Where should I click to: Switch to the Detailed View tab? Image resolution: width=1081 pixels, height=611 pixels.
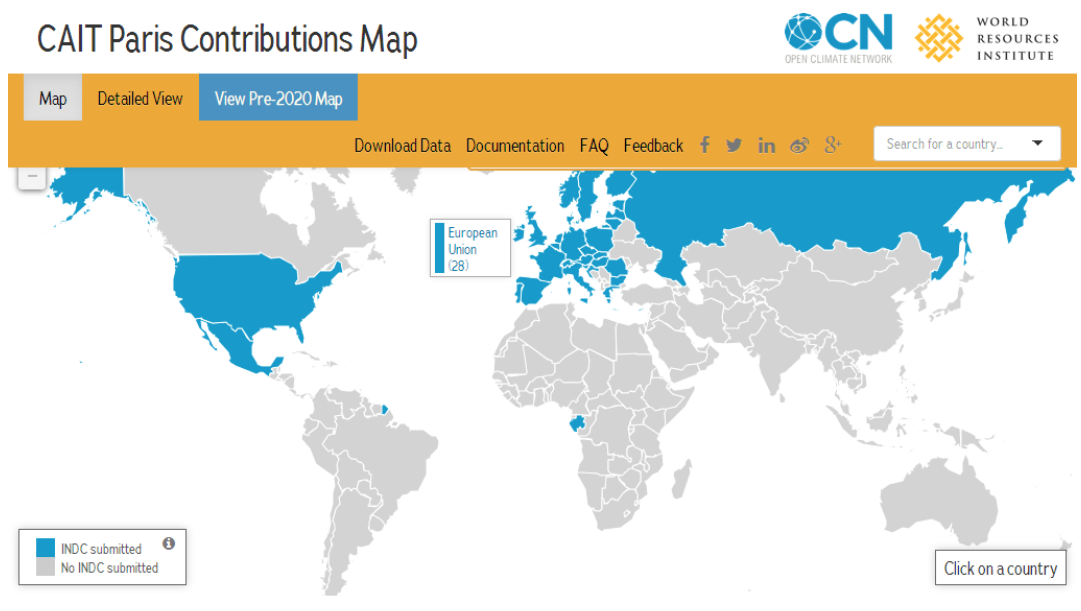coord(140,98)
